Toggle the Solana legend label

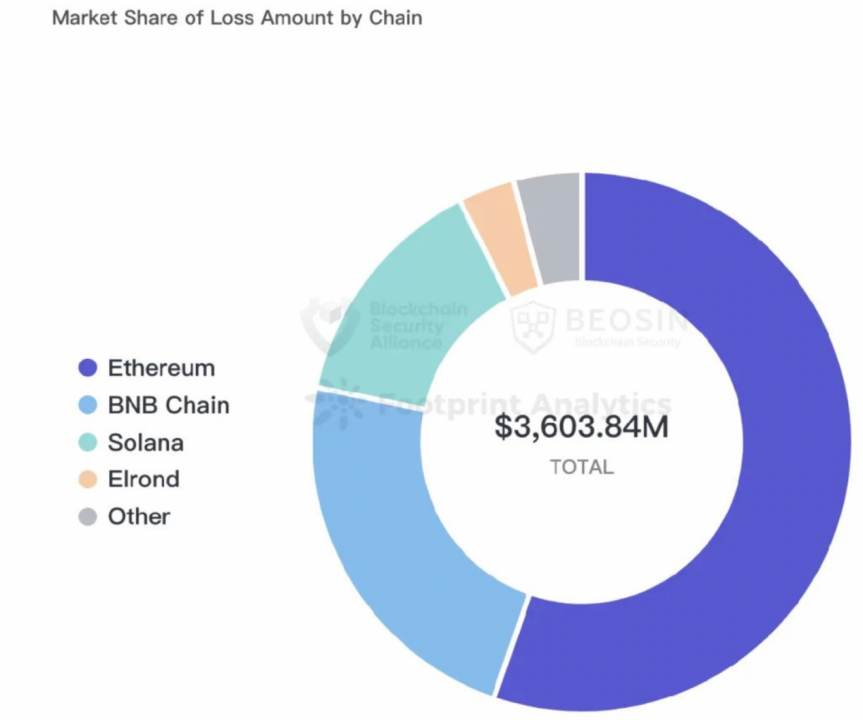point(146,443)
